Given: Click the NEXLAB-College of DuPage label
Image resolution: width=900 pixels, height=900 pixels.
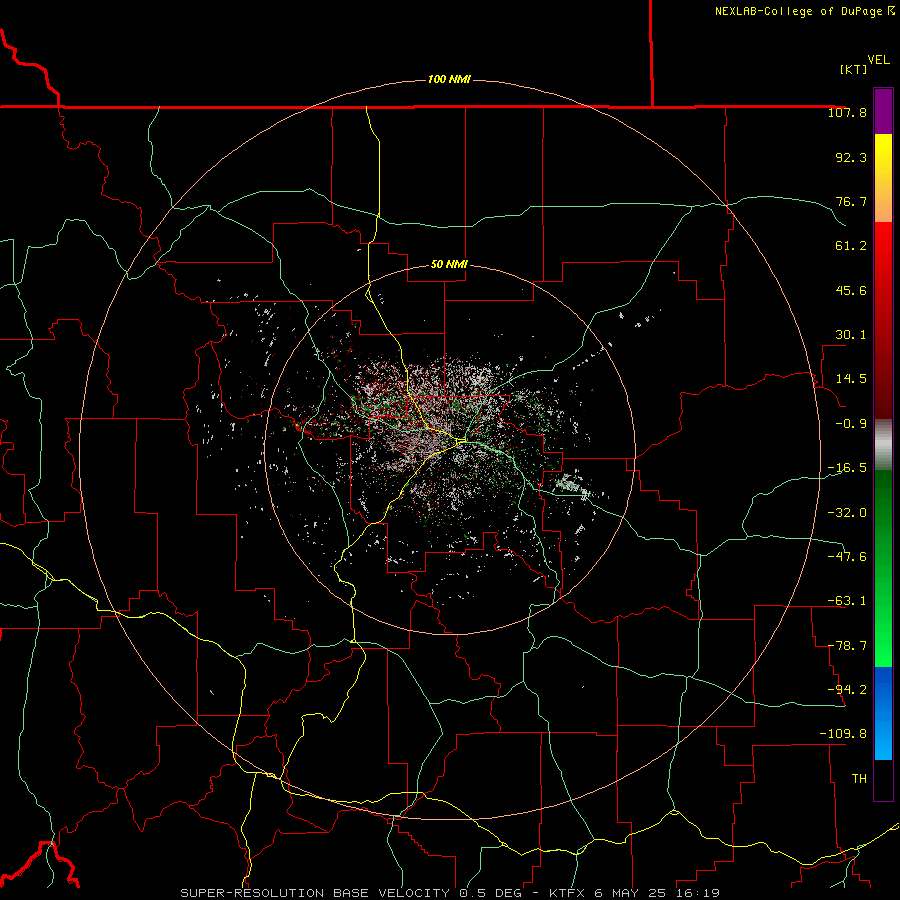Looking at the screenshot, I should click(804, 11).
